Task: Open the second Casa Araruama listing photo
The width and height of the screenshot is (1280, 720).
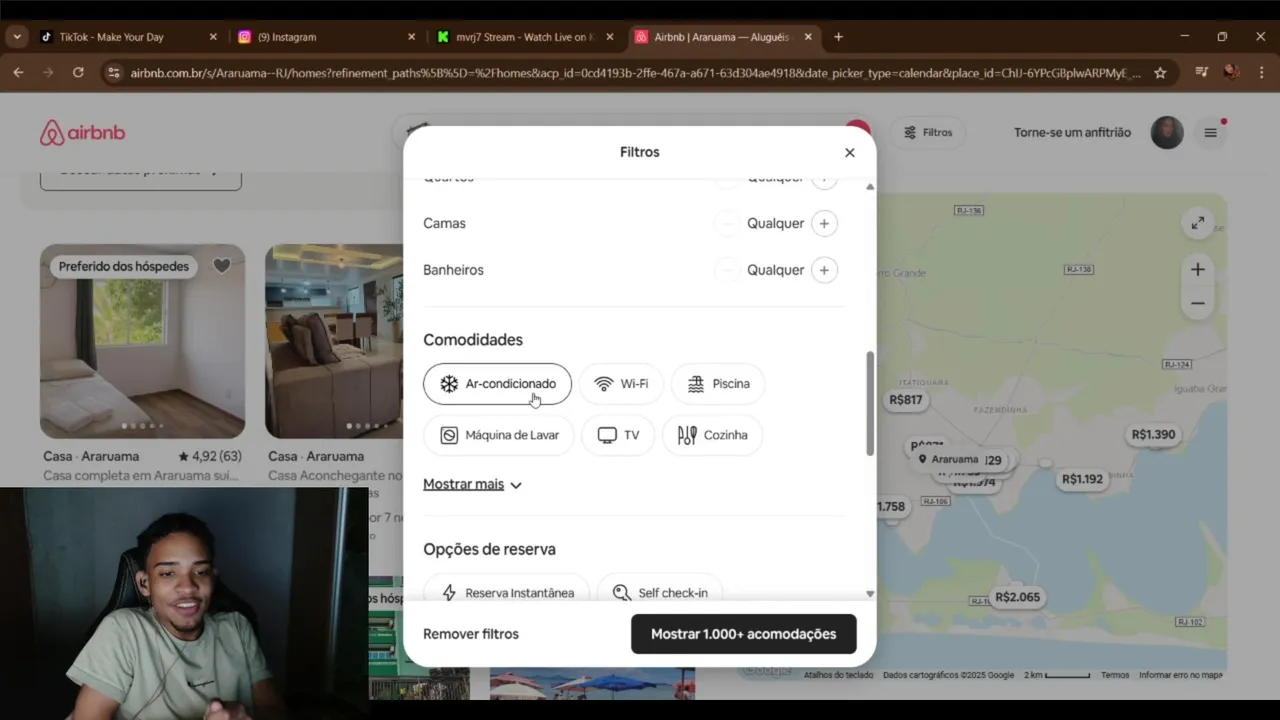Action: (x=334, y=341)
